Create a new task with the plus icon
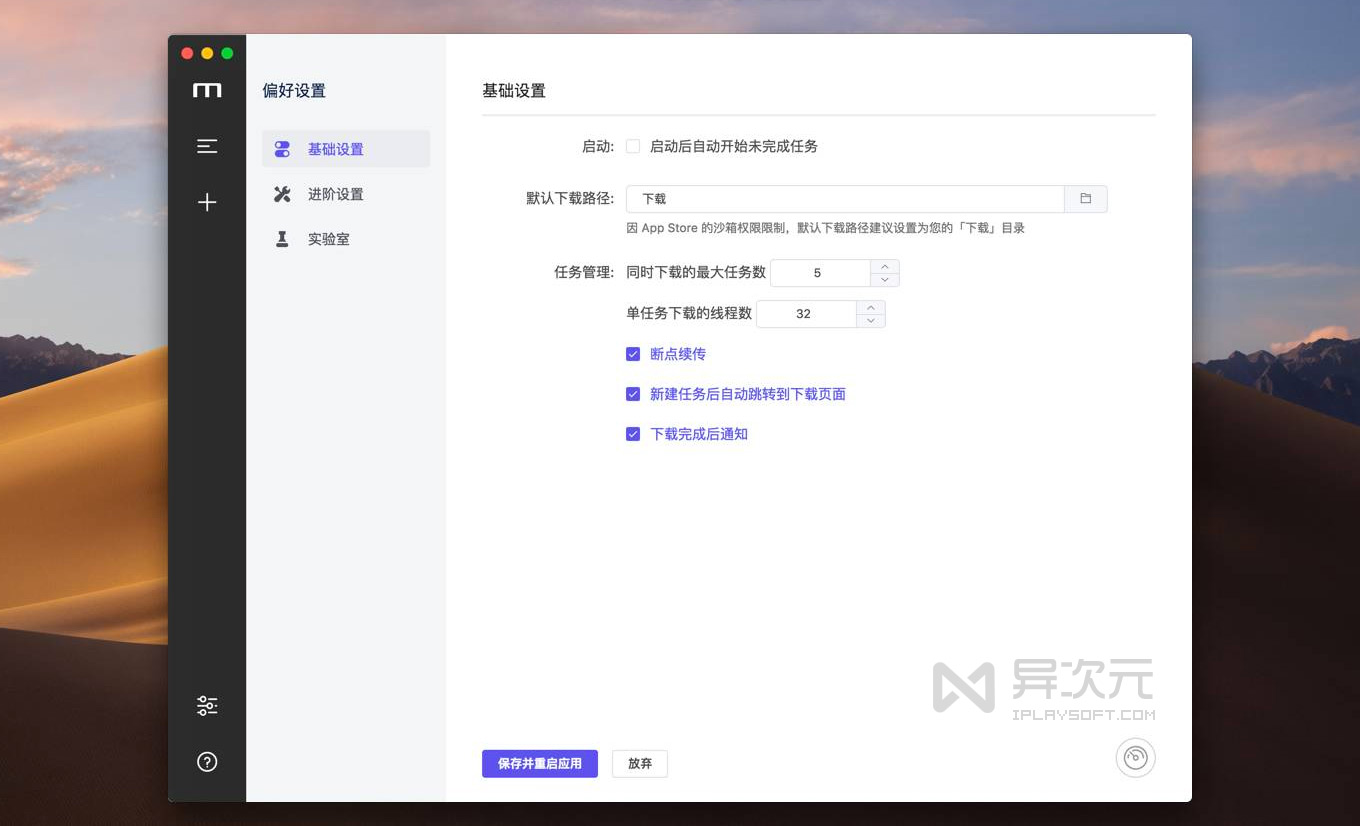 pyautogui.click(x=207, y=202)
